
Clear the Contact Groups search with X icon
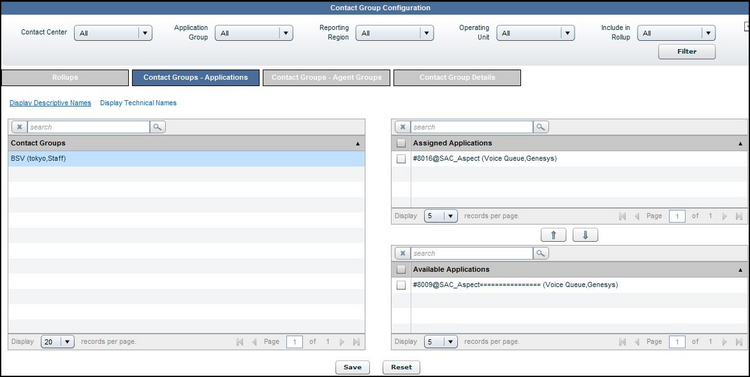[x=19, y=127]
